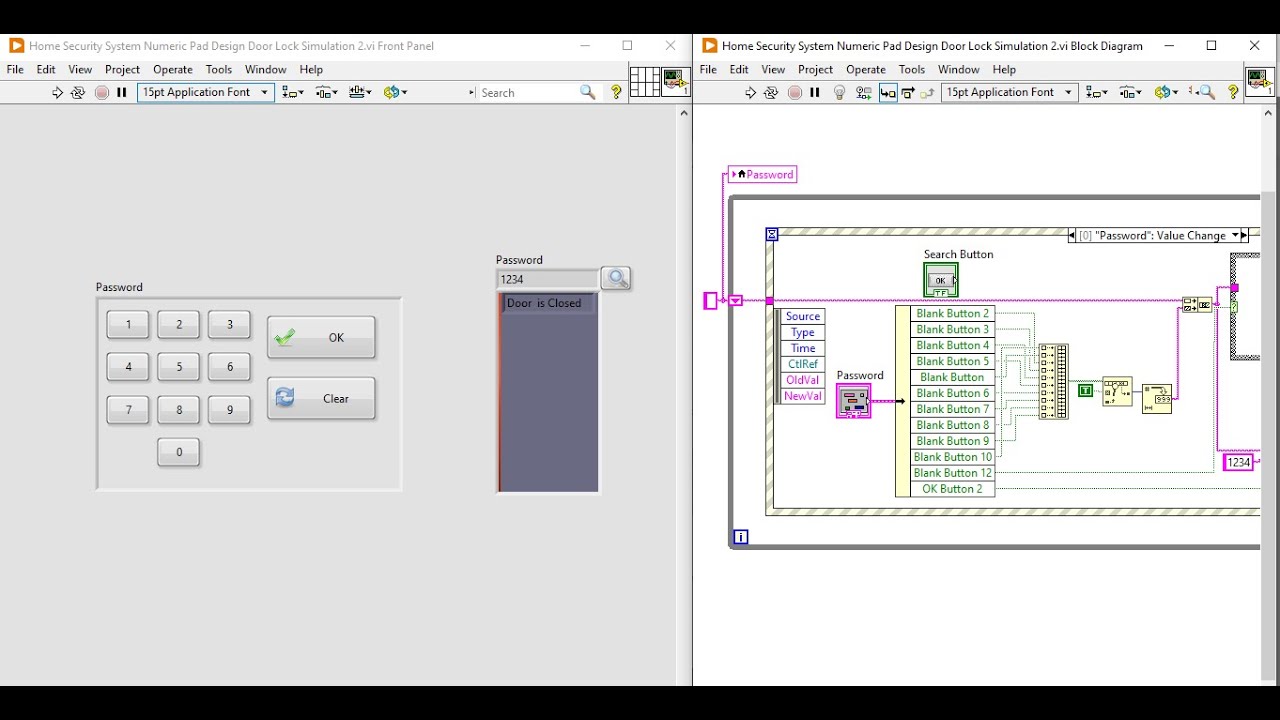The width and height of the screenshot is (1280, 720).
Task: Click the Password field showing 1234
Action: coord(547,280)
